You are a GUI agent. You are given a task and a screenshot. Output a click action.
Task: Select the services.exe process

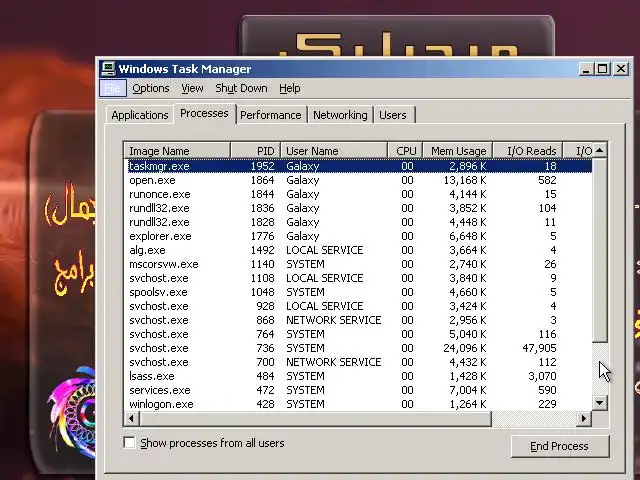[358, 390]
